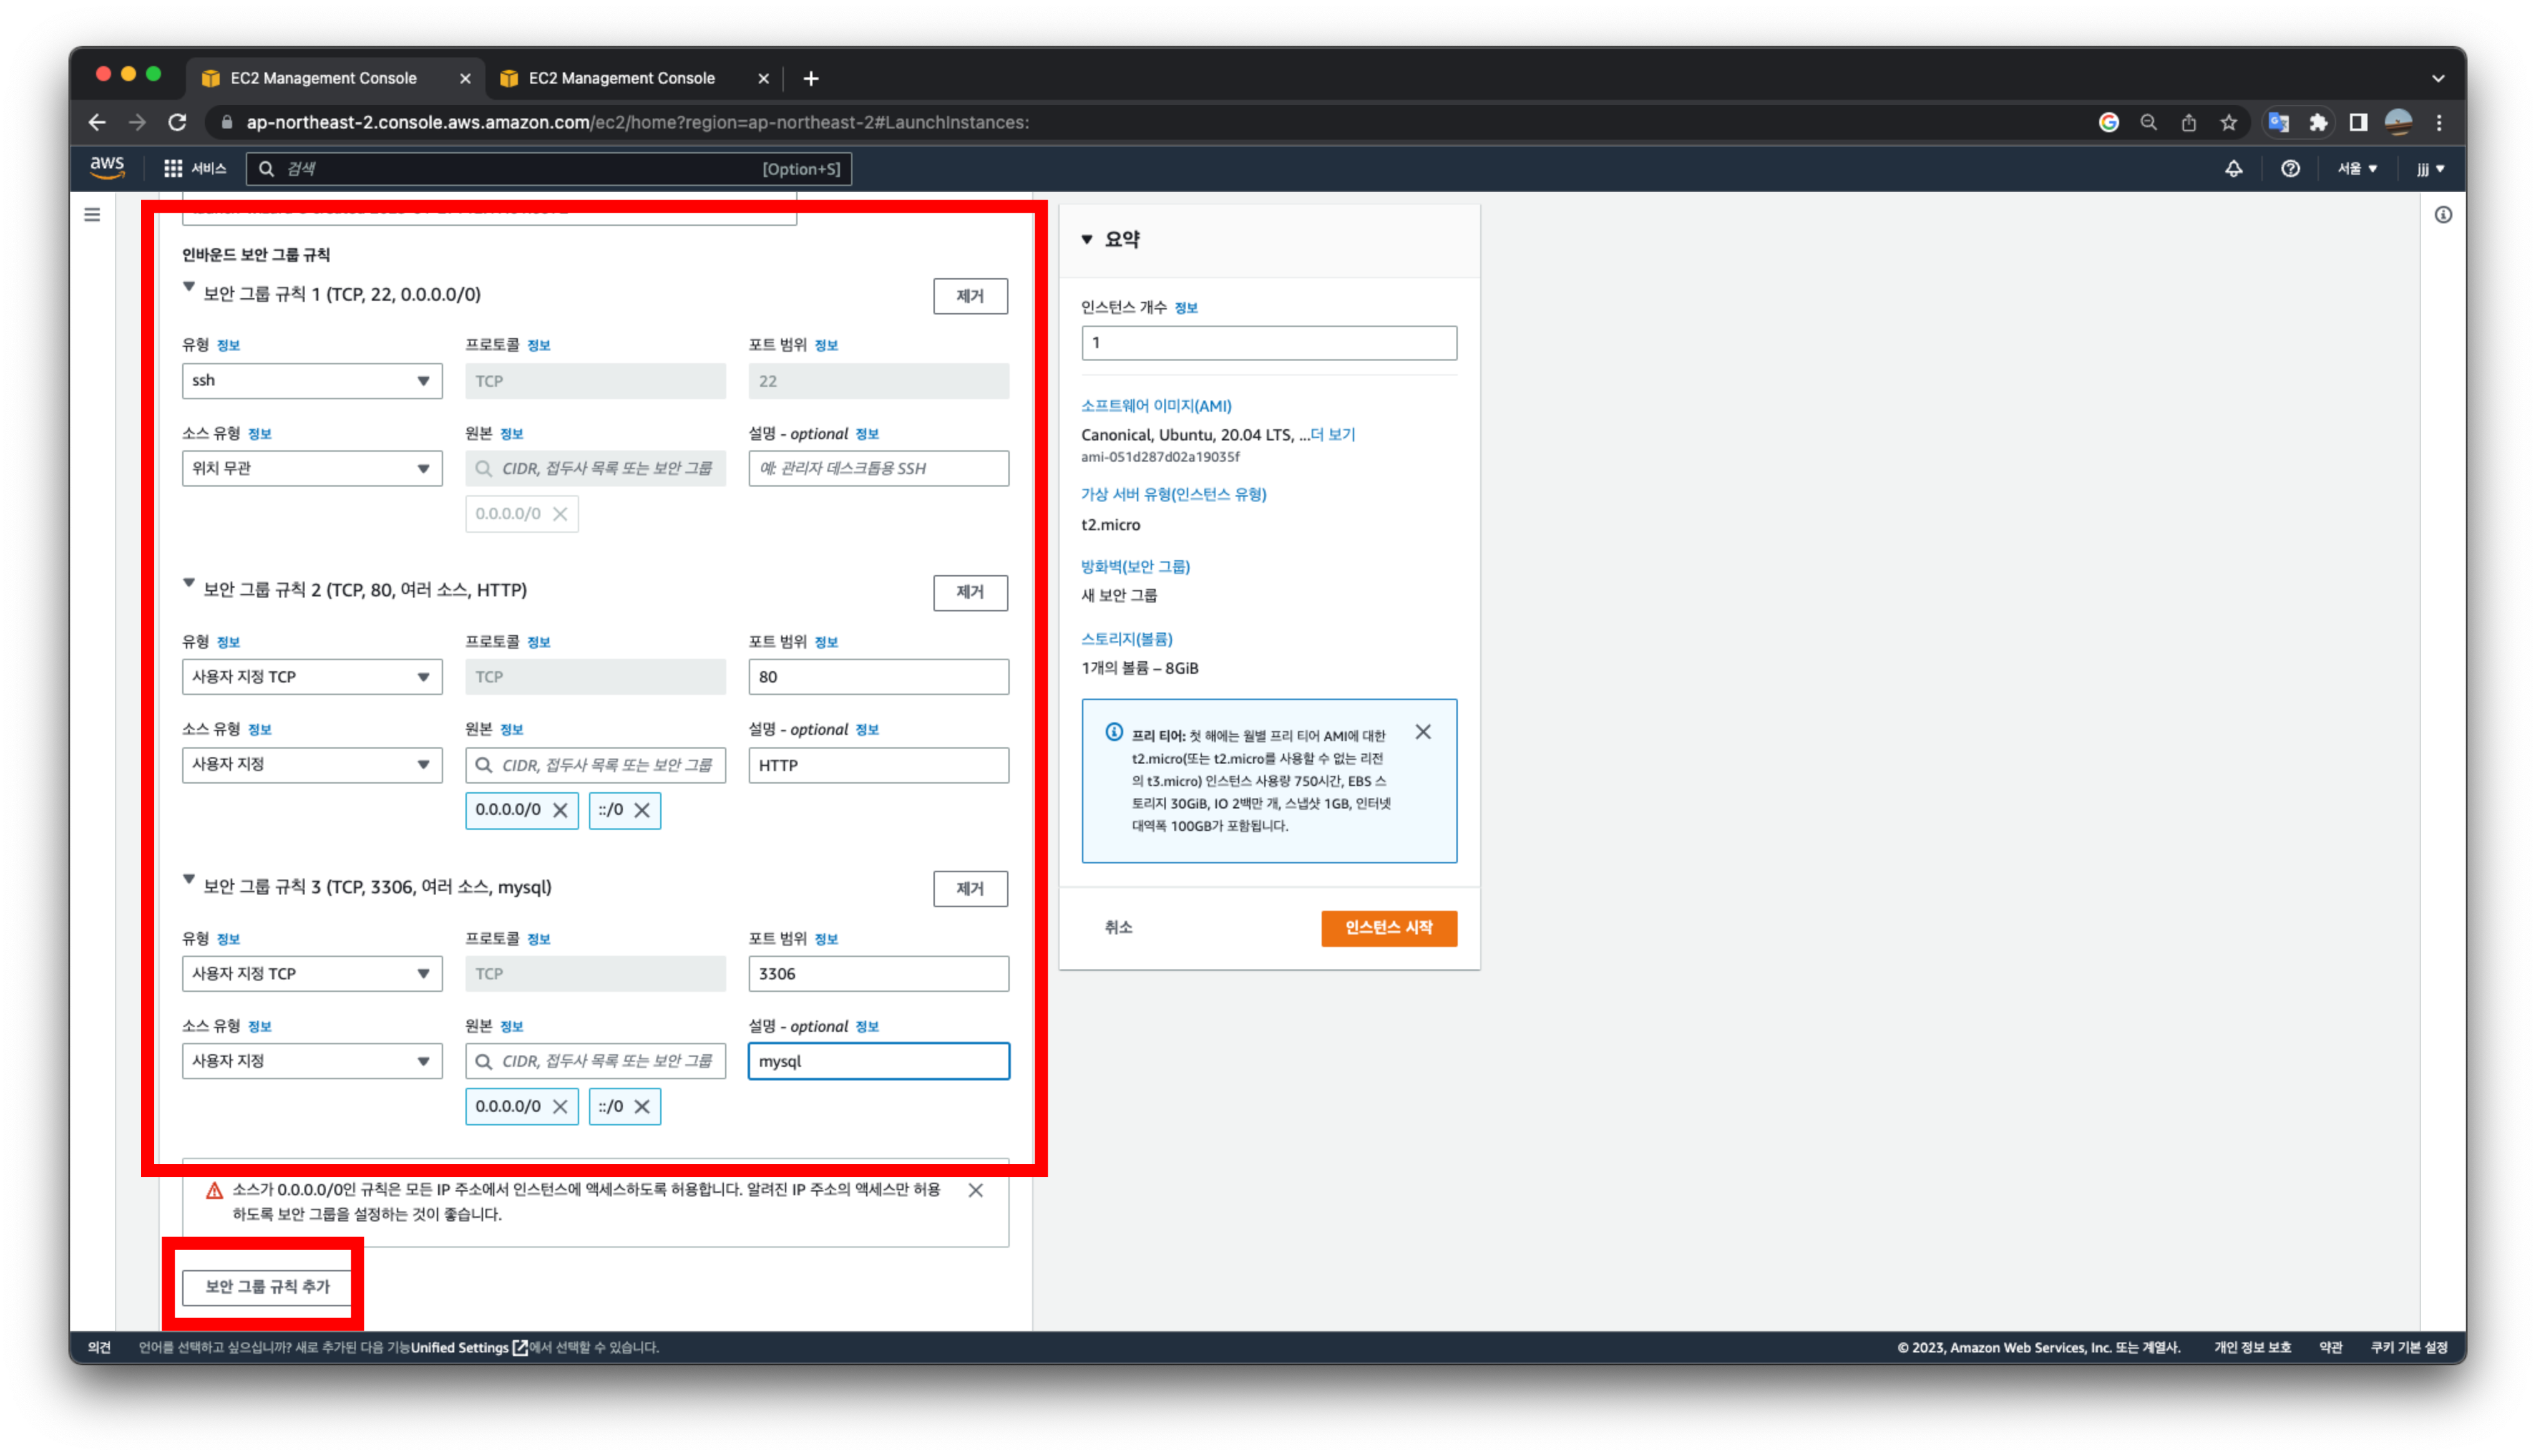Click the browser bookmark star icon

(x=2228, y=122)
